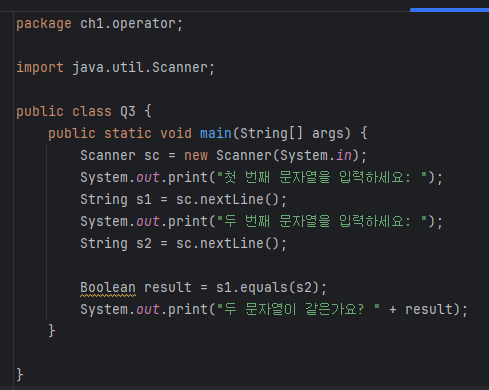489x390 pixels.
Task: Click the closing brace of the Q3 class
Action: coord(20,375)
